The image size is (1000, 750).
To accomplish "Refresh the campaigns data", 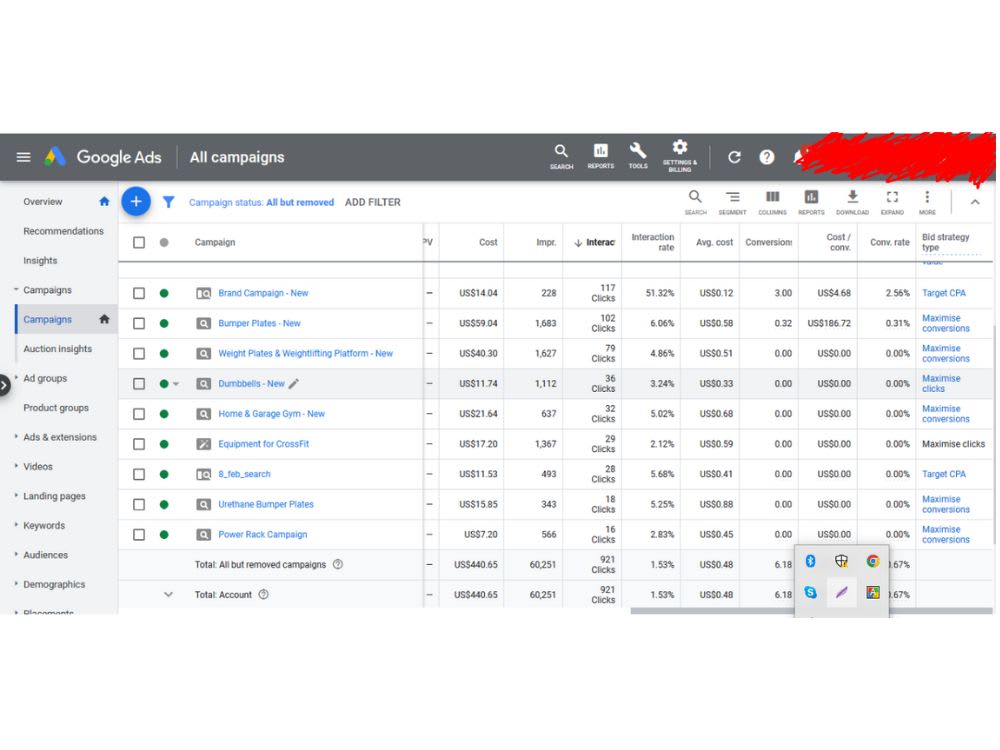I will coord(734,157).
